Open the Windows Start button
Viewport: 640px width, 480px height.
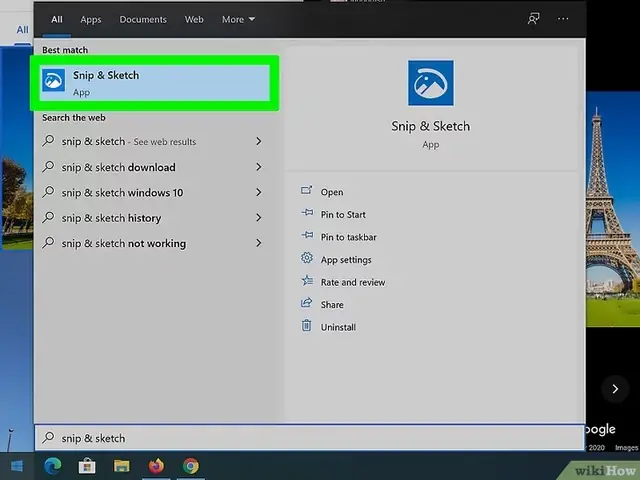coord(17,466)
